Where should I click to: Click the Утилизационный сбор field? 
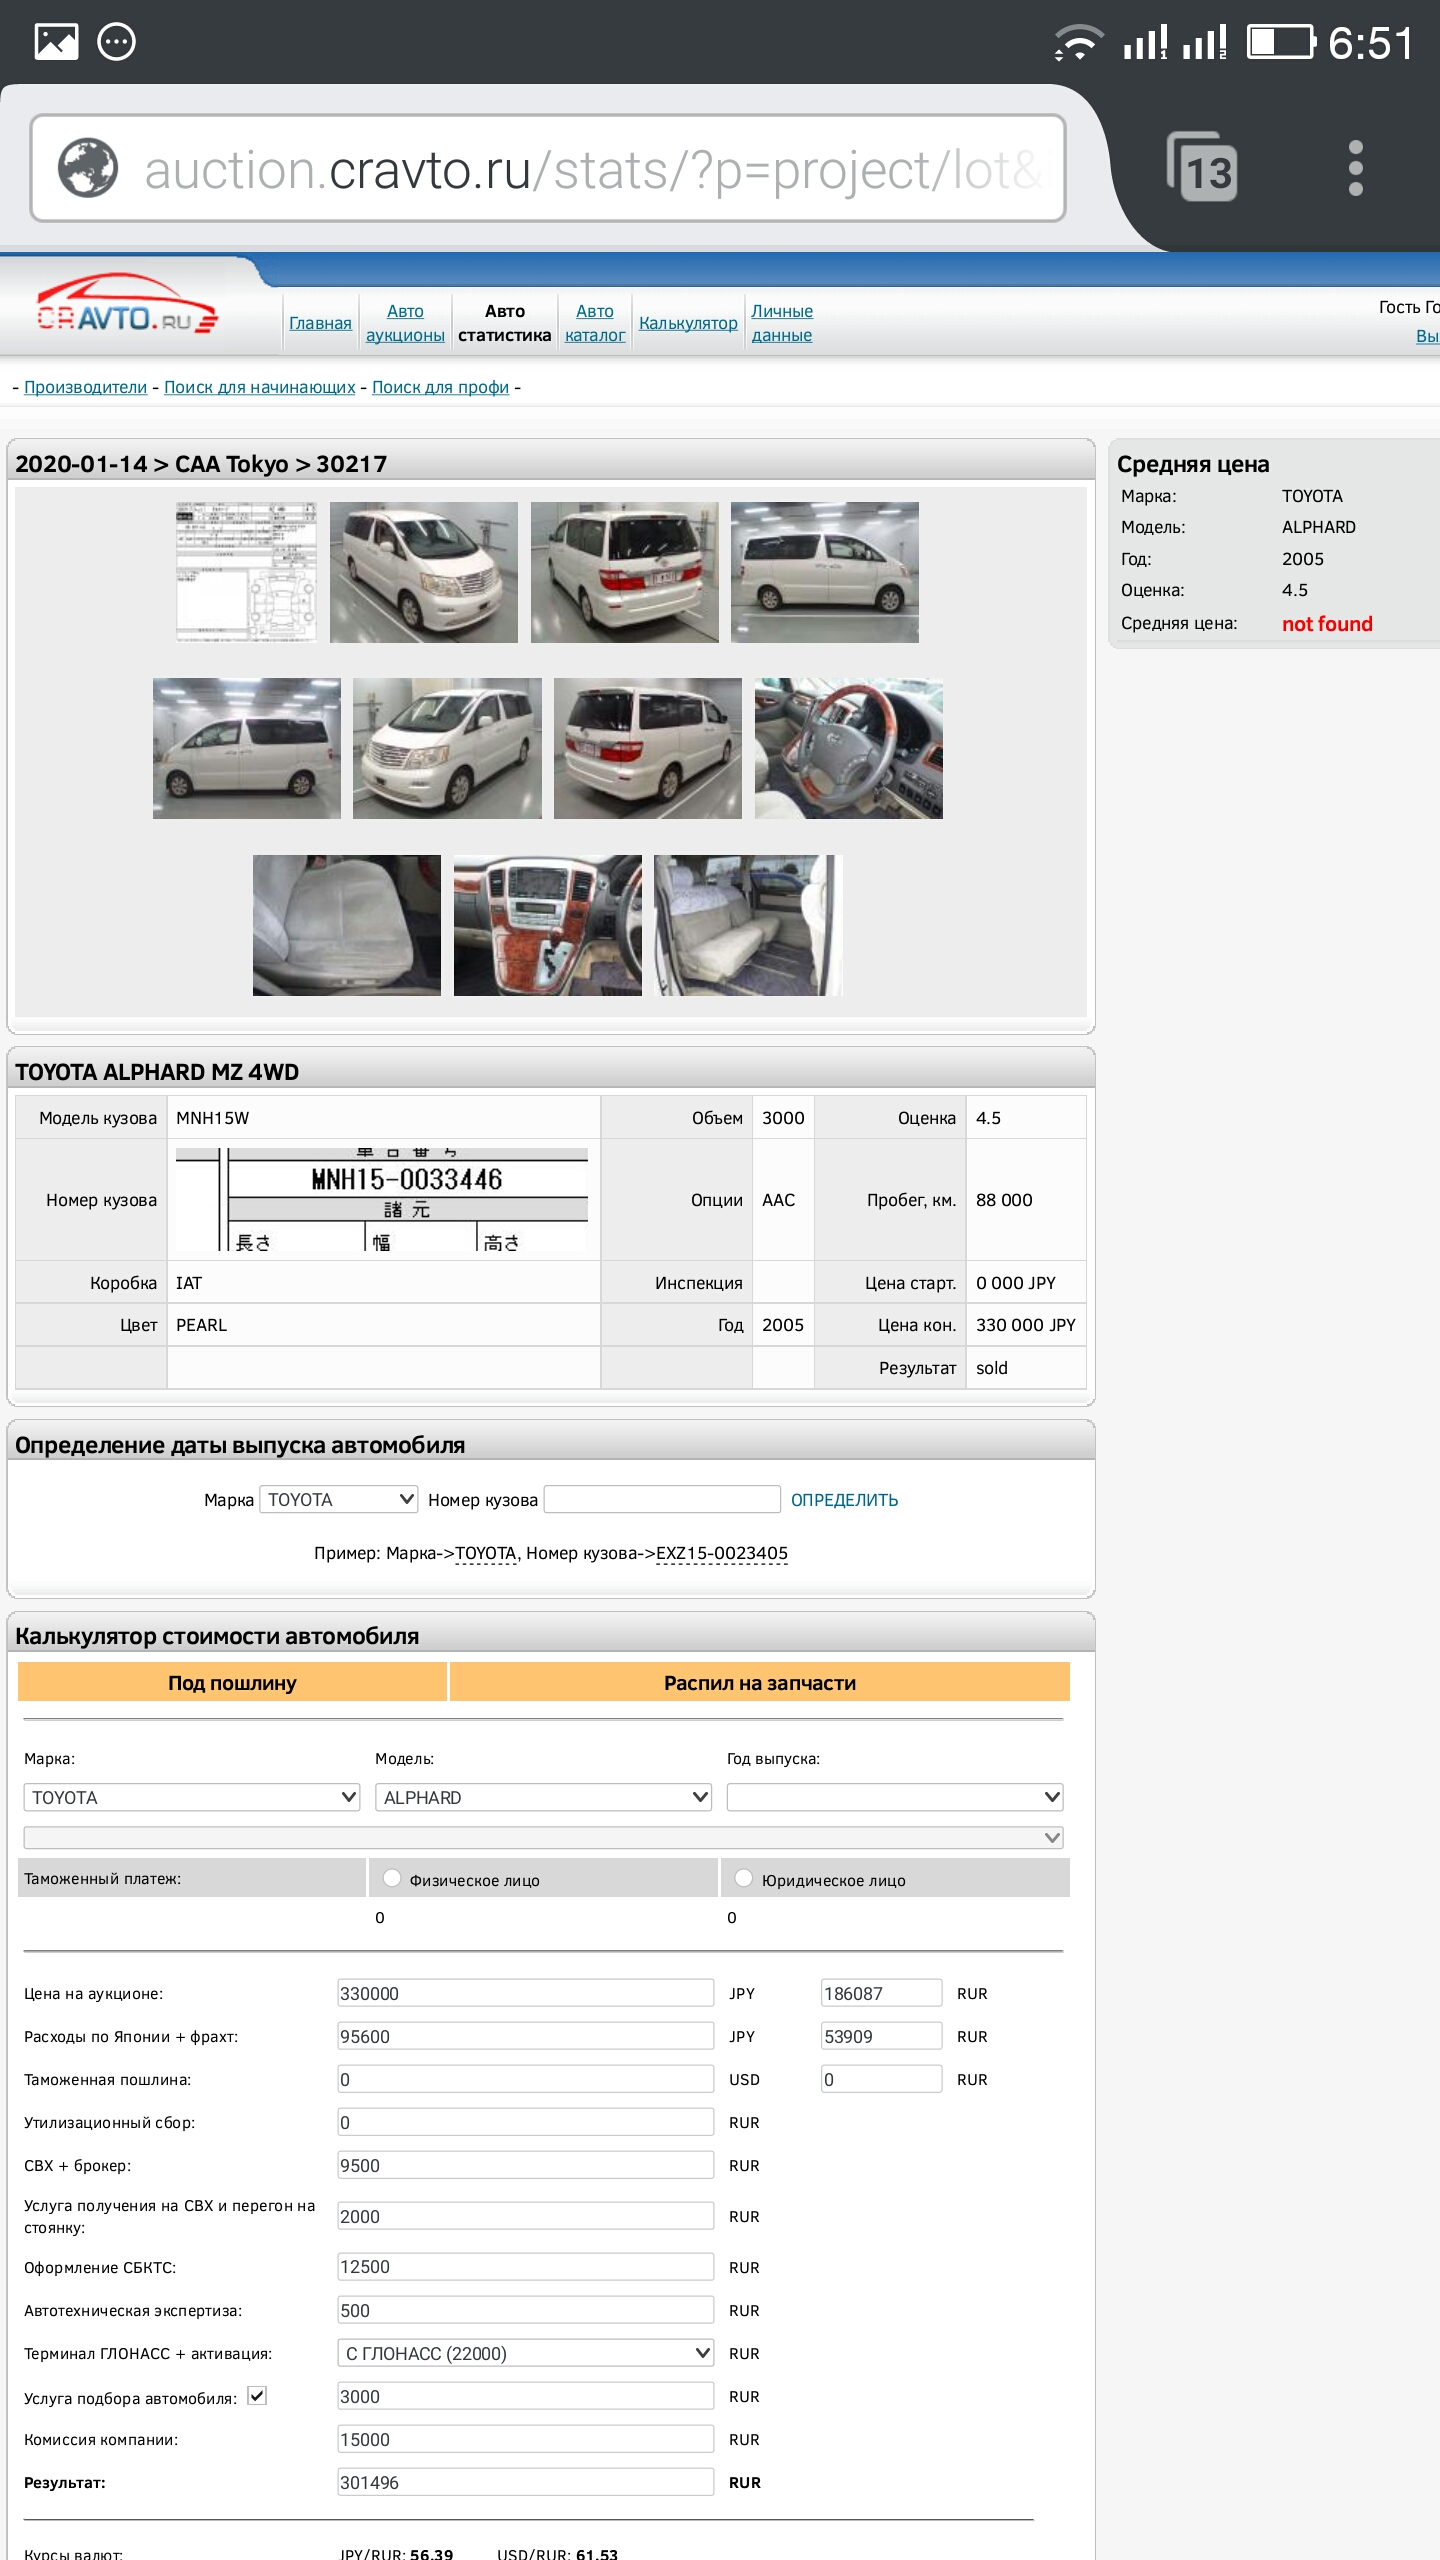(526, 2122)
